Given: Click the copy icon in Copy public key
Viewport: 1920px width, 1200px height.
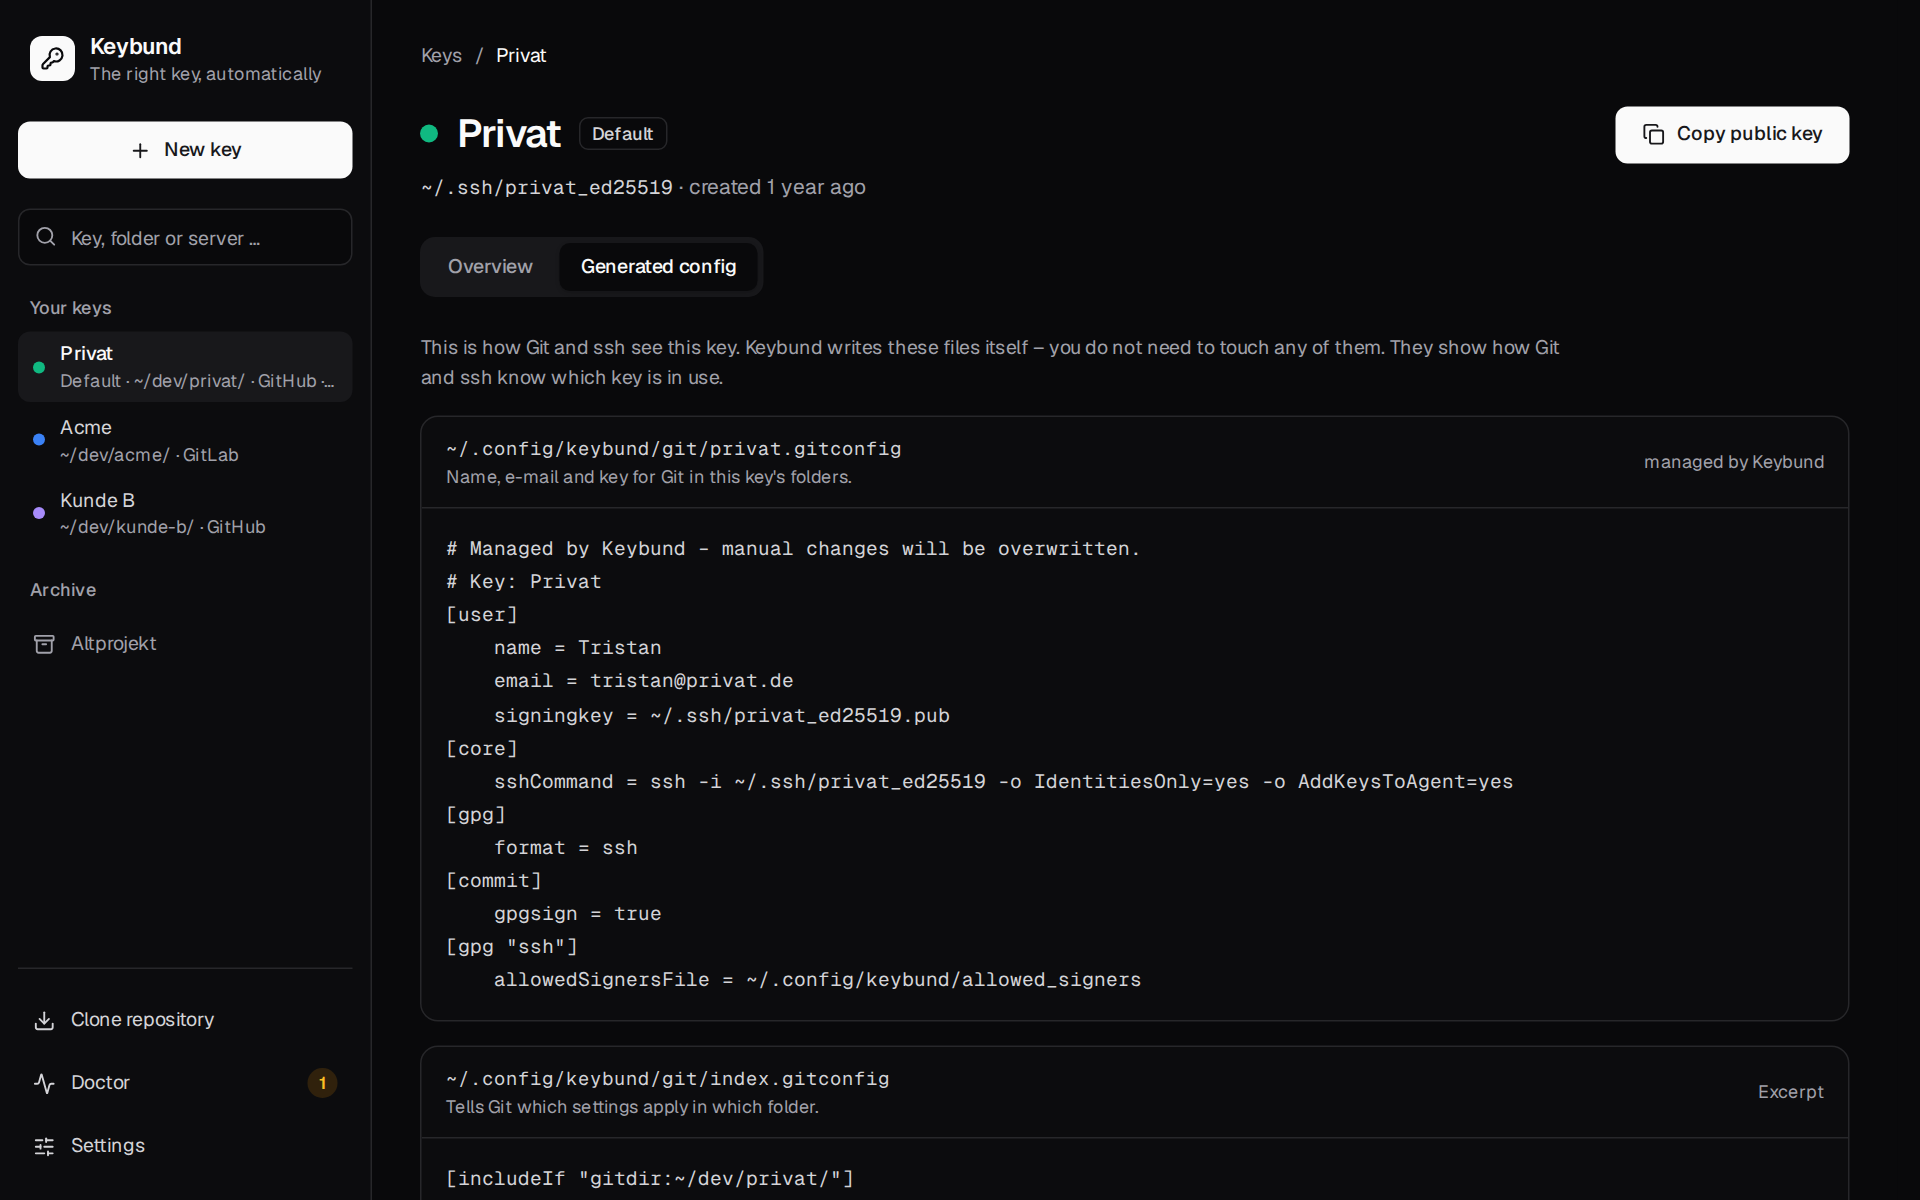Looking at the screenshot, I should click(x=1654, y=134).
